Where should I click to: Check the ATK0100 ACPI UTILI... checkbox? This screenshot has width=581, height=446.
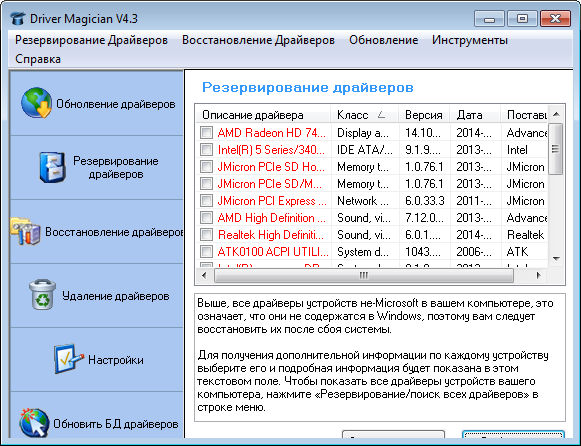[x=206, y=252]
